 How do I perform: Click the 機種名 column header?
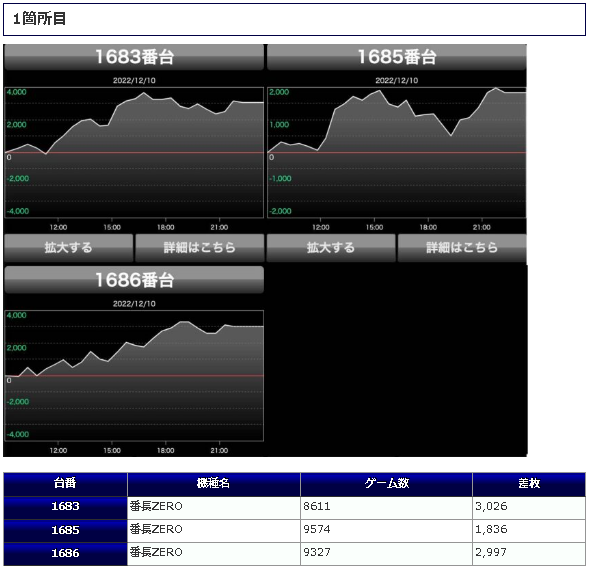pyautogui.click(x=214, y=484)
